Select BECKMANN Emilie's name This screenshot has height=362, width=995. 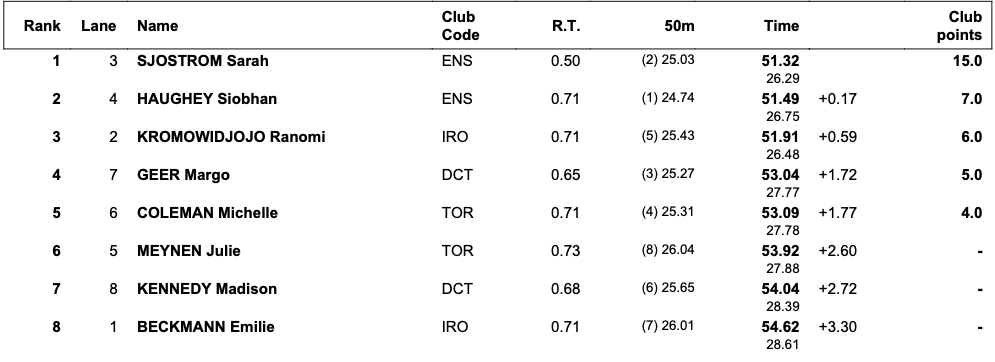[x=206, y=327]
